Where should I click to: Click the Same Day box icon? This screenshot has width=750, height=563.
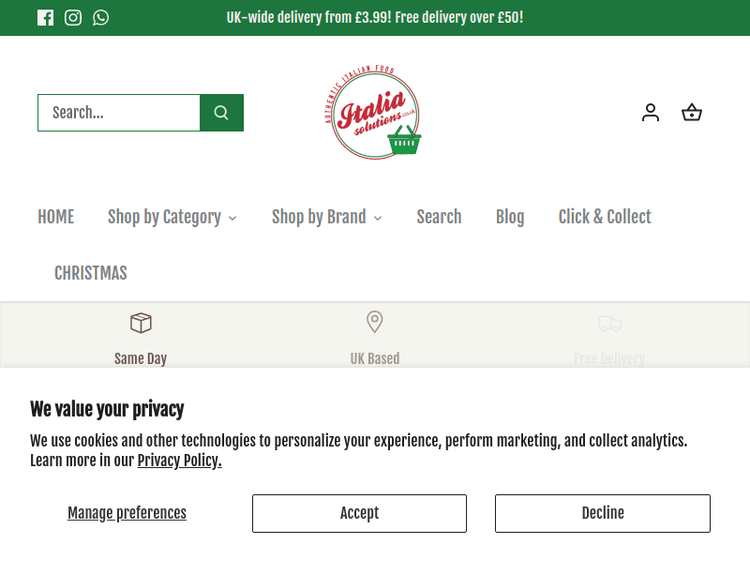141,323
